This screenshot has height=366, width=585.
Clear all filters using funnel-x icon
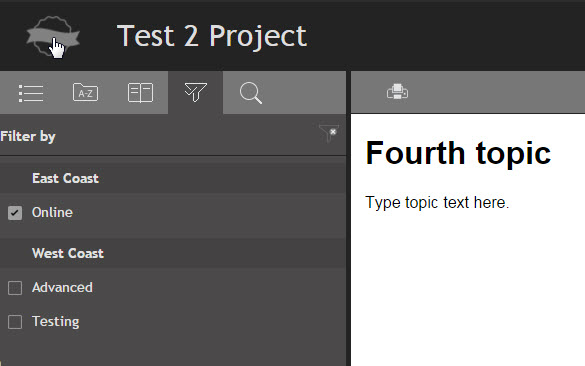[x=329, y=133]
